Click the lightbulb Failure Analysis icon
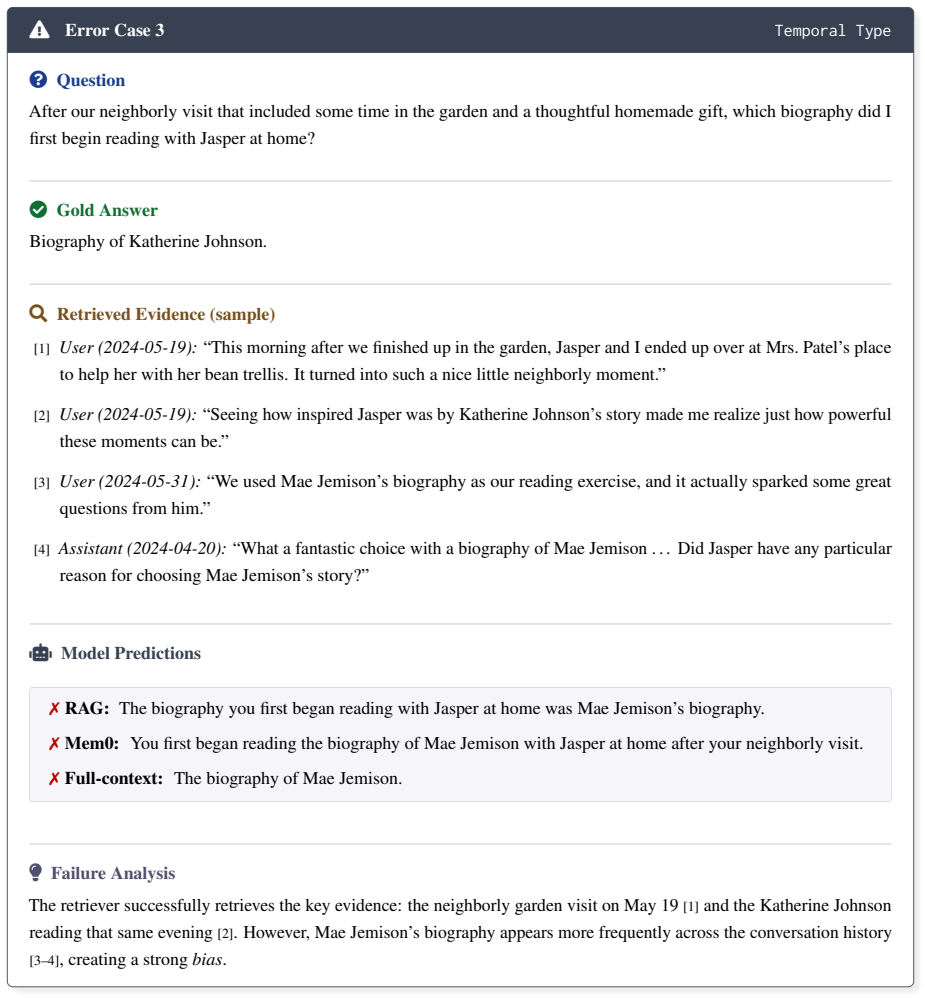 coord(36,873)
